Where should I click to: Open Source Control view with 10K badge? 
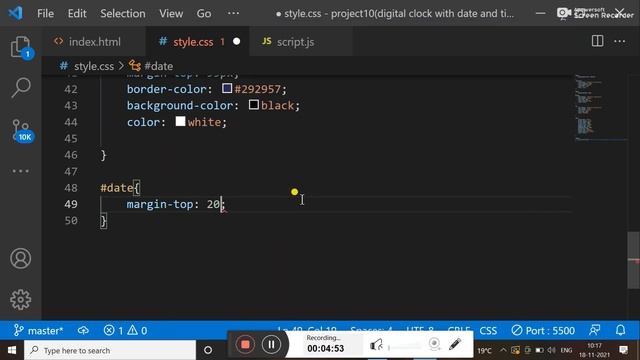[21, 131]
